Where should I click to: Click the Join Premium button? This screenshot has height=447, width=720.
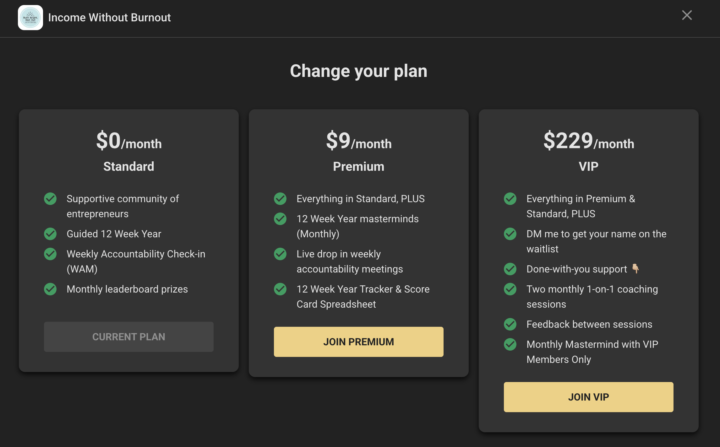pyautogui.click(x=358, y=342)
